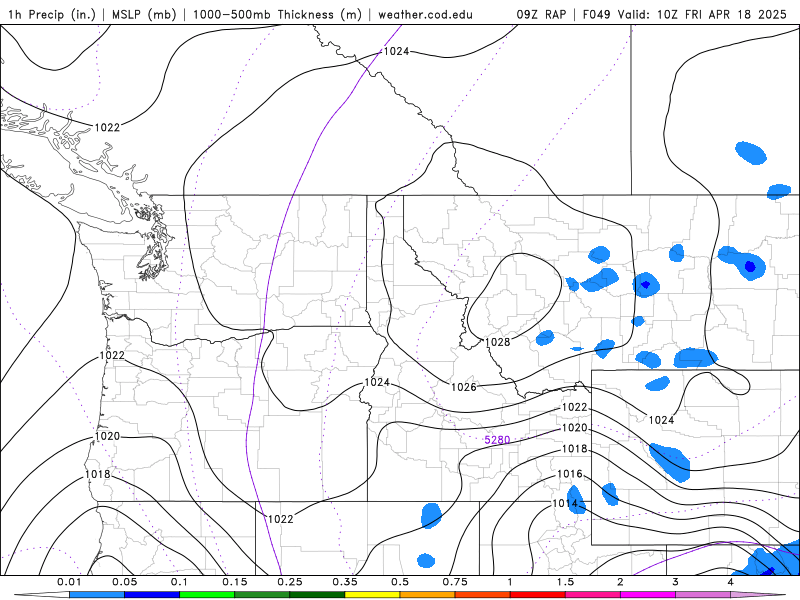Pick the orange 0.5–0.75 legend swatch
This screenshot has width=800, height=600.
click(x=428, y=595)
